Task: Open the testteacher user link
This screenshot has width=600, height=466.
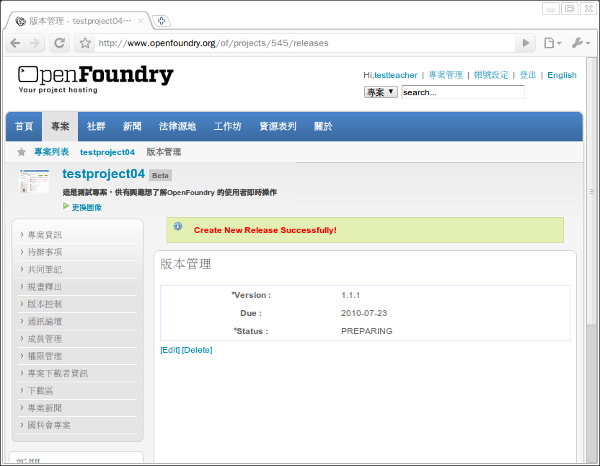Action: 396,75
